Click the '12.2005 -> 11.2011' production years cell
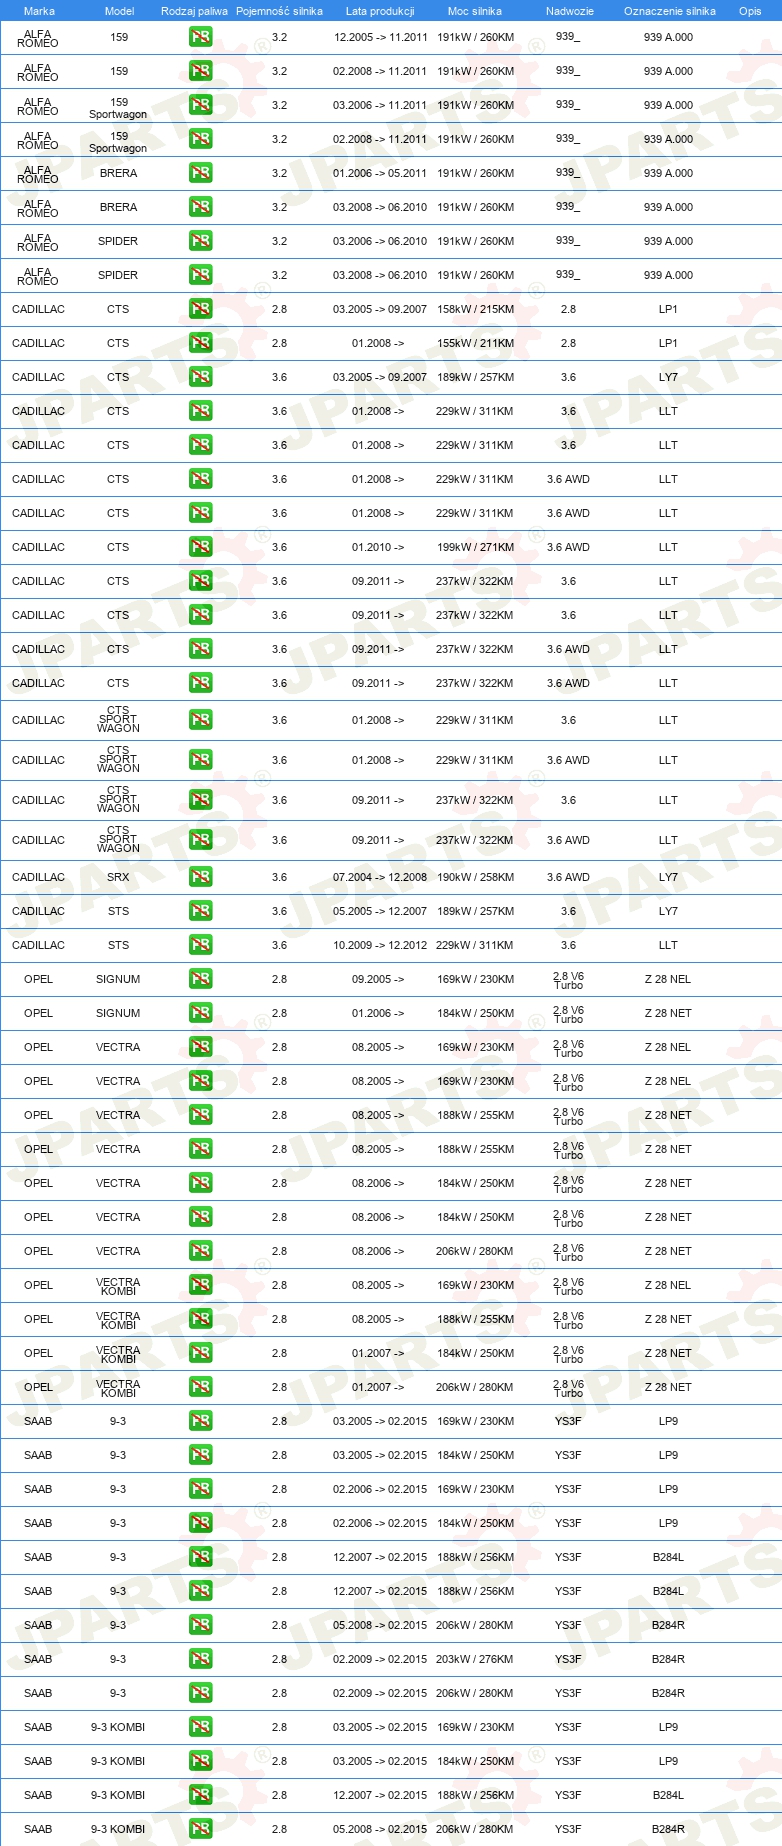Image resolution: width=782 pixels, height=1846 pixels. 380,37
